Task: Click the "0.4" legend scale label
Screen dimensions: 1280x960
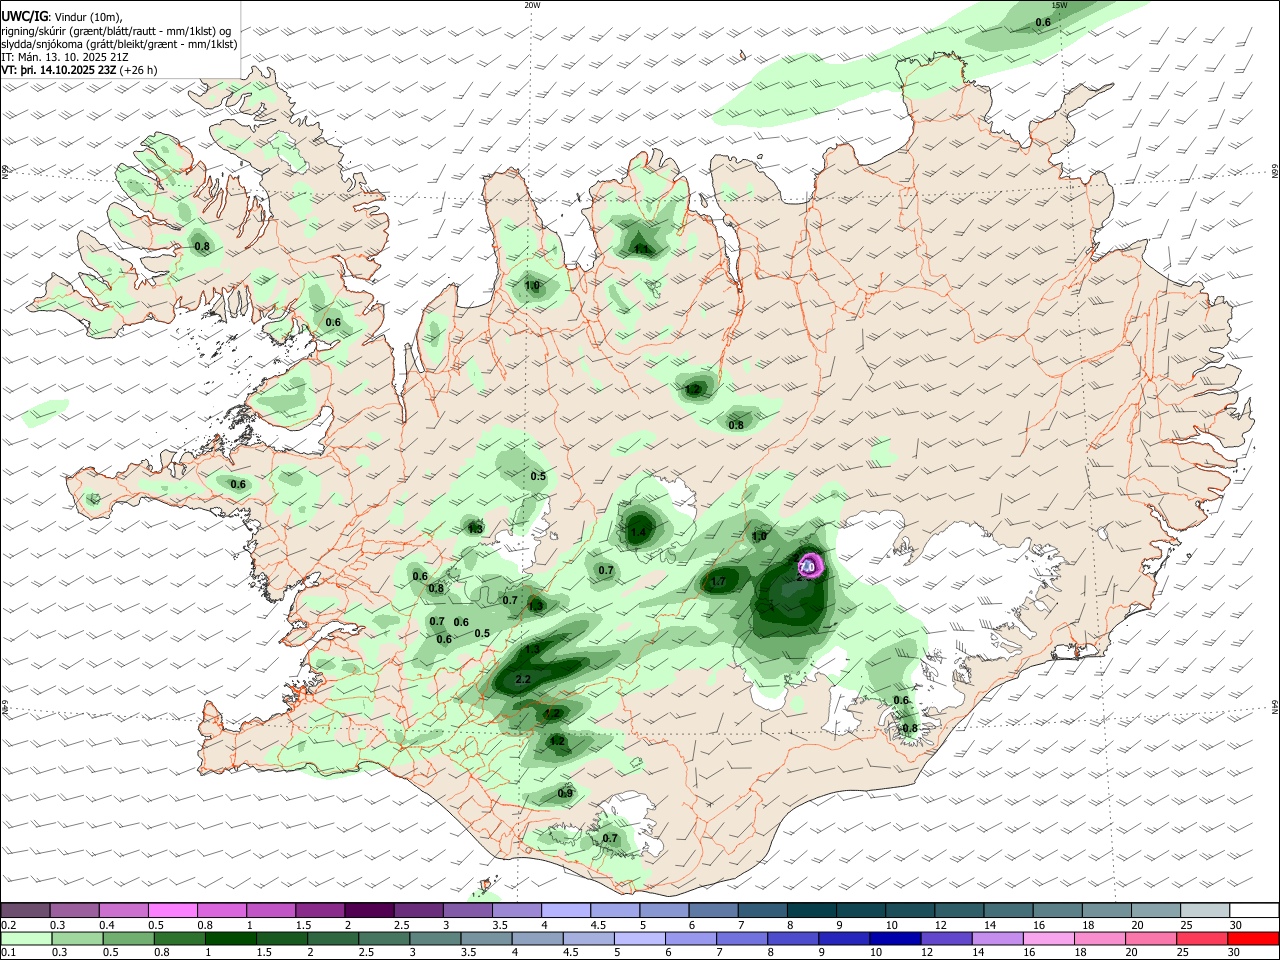Action: 107,925
